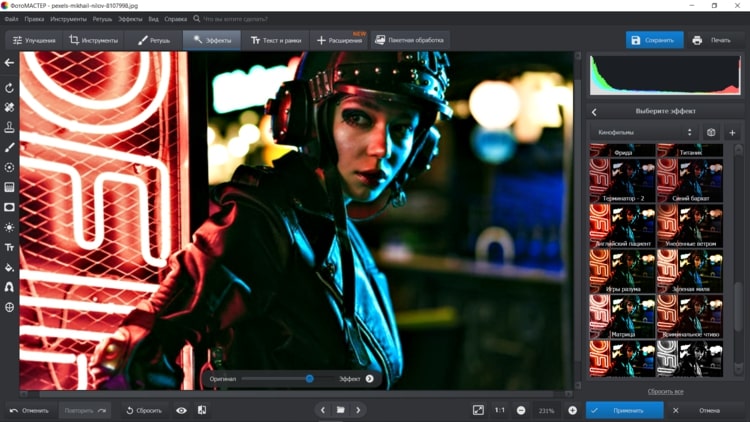
Task: Choose the text tool (Tт) icon
Action: click(9, 247)
